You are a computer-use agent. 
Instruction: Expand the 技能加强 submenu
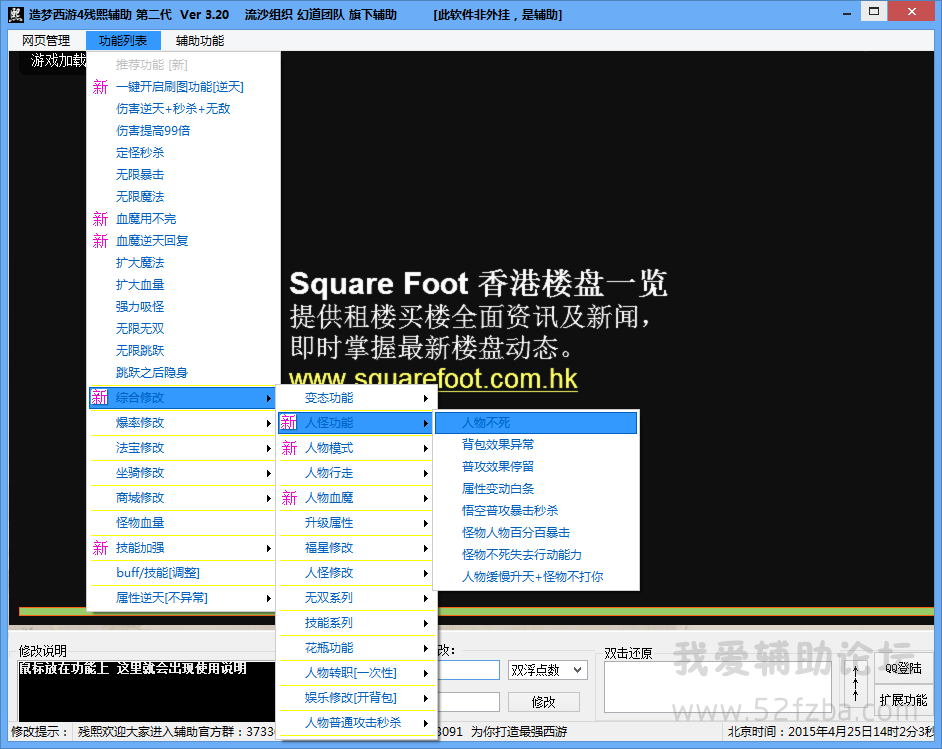click(x=182, y=548)
